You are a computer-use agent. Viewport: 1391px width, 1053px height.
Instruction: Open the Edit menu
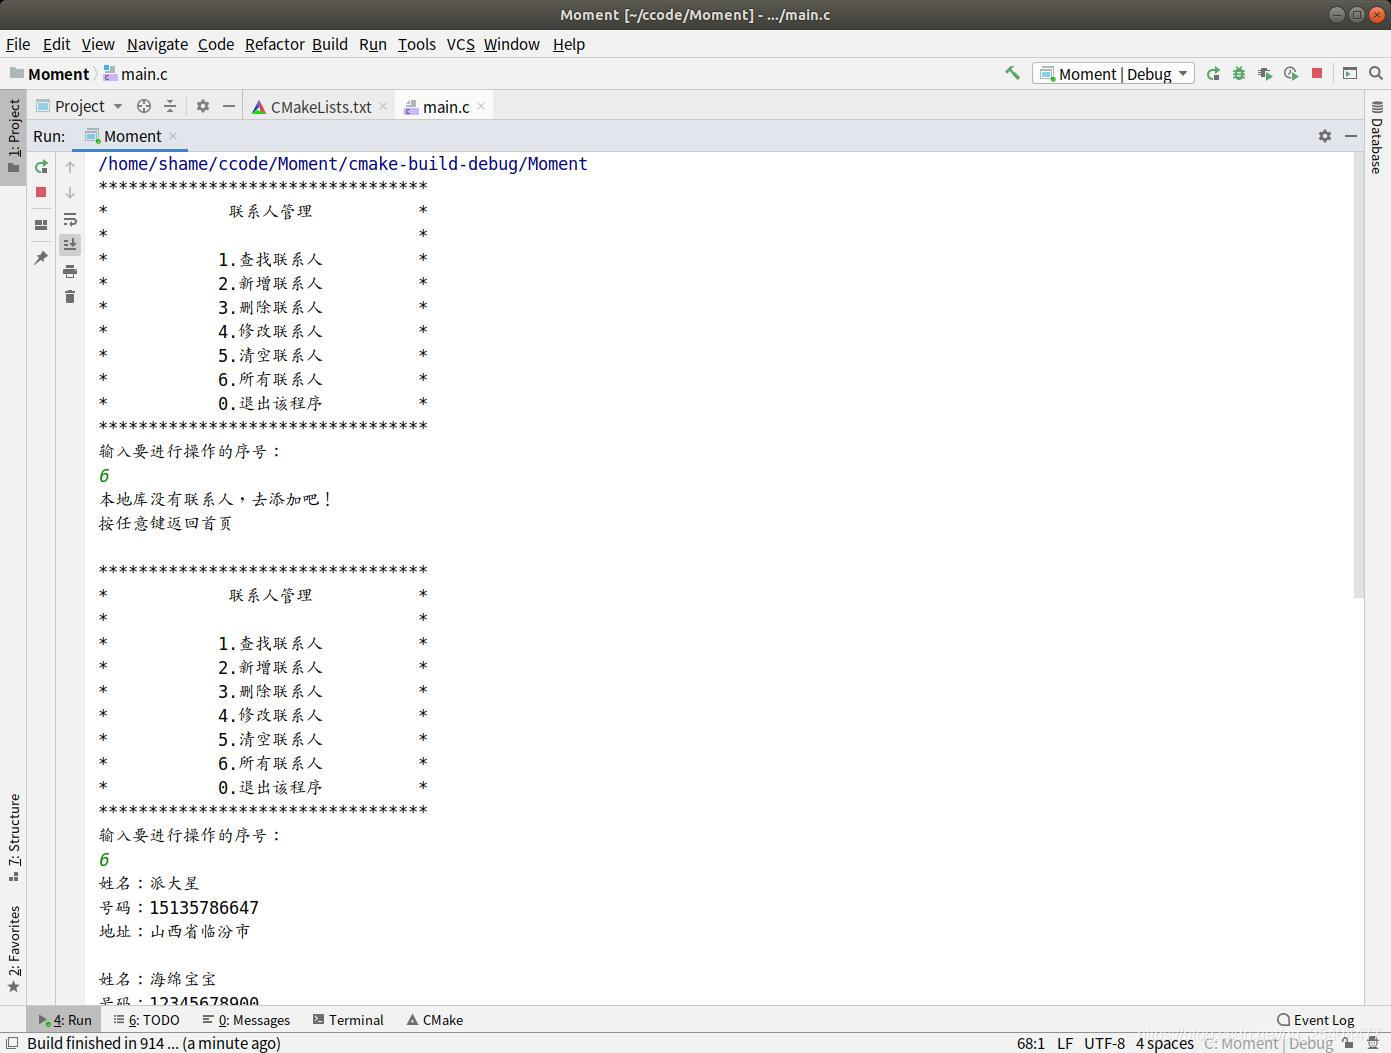point(56,44)
